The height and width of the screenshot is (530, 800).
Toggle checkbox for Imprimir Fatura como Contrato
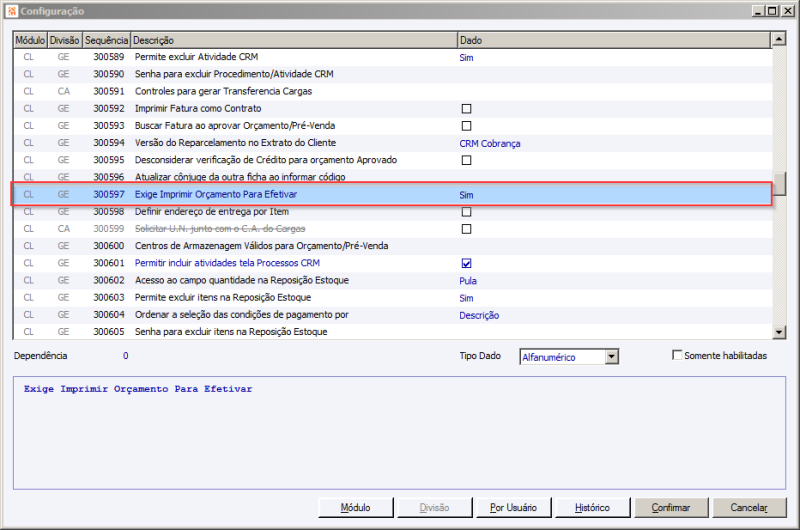[x=466, y=109]
